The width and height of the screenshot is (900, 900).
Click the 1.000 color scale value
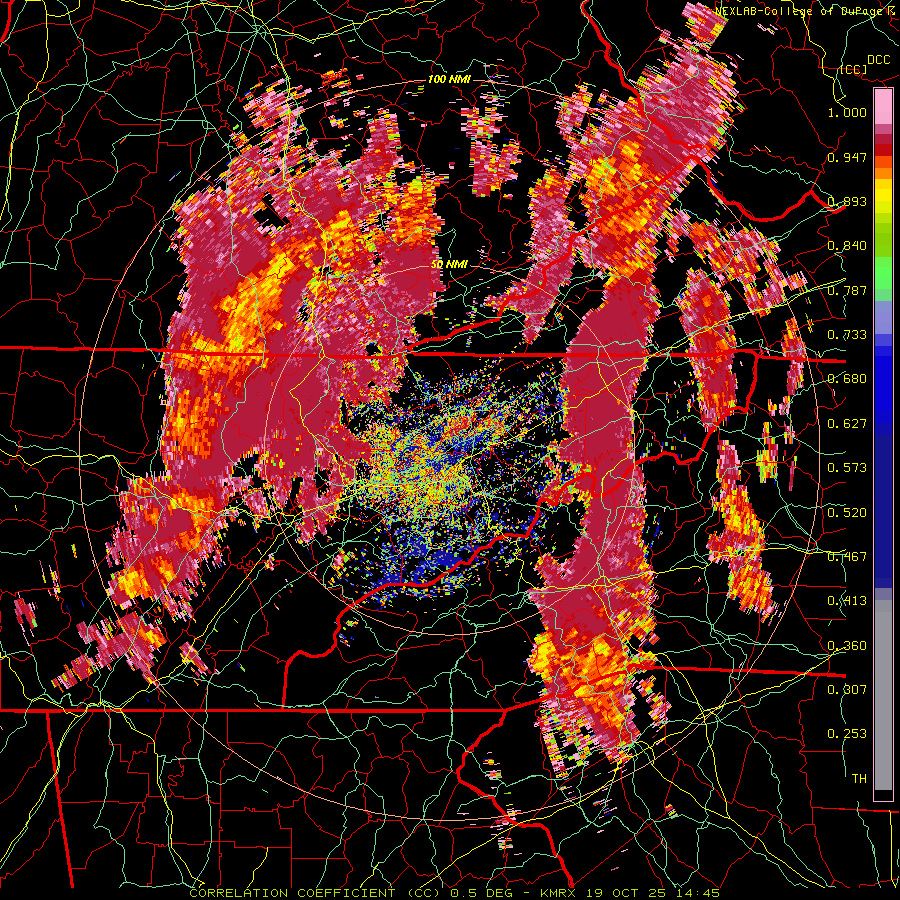click(847, 112)
